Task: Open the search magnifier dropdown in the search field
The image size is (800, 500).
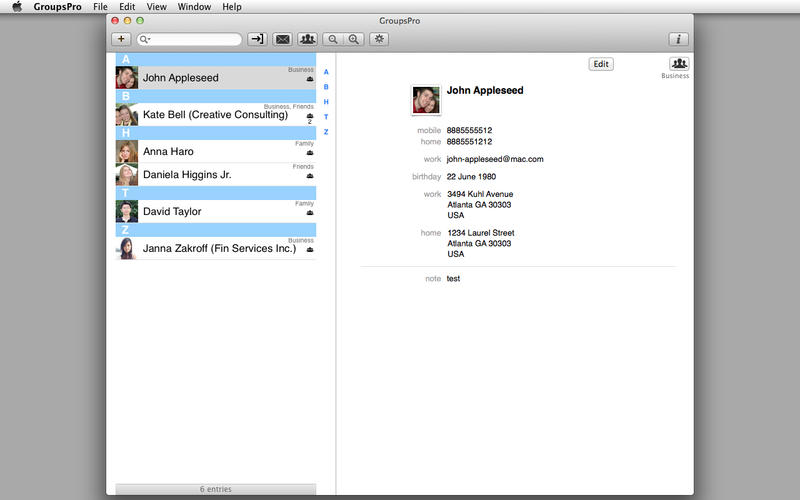Action: [x=145, y=39]
